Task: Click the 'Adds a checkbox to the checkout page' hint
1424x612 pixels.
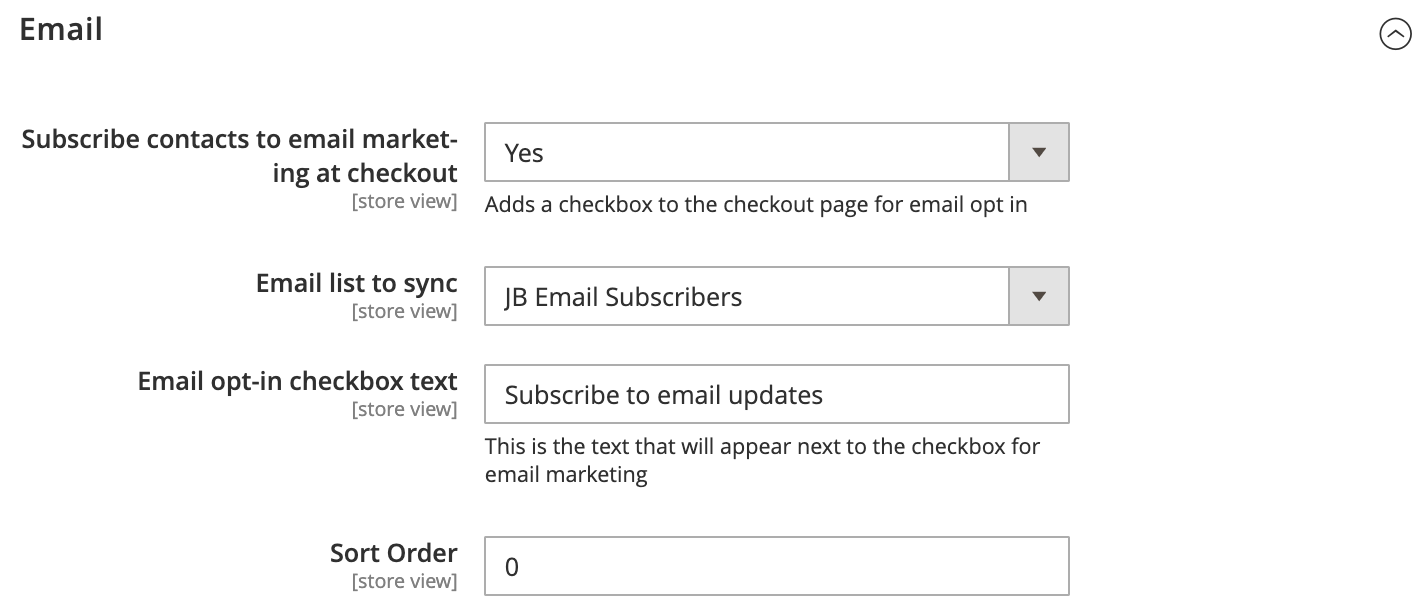Action: pos(755,205)
